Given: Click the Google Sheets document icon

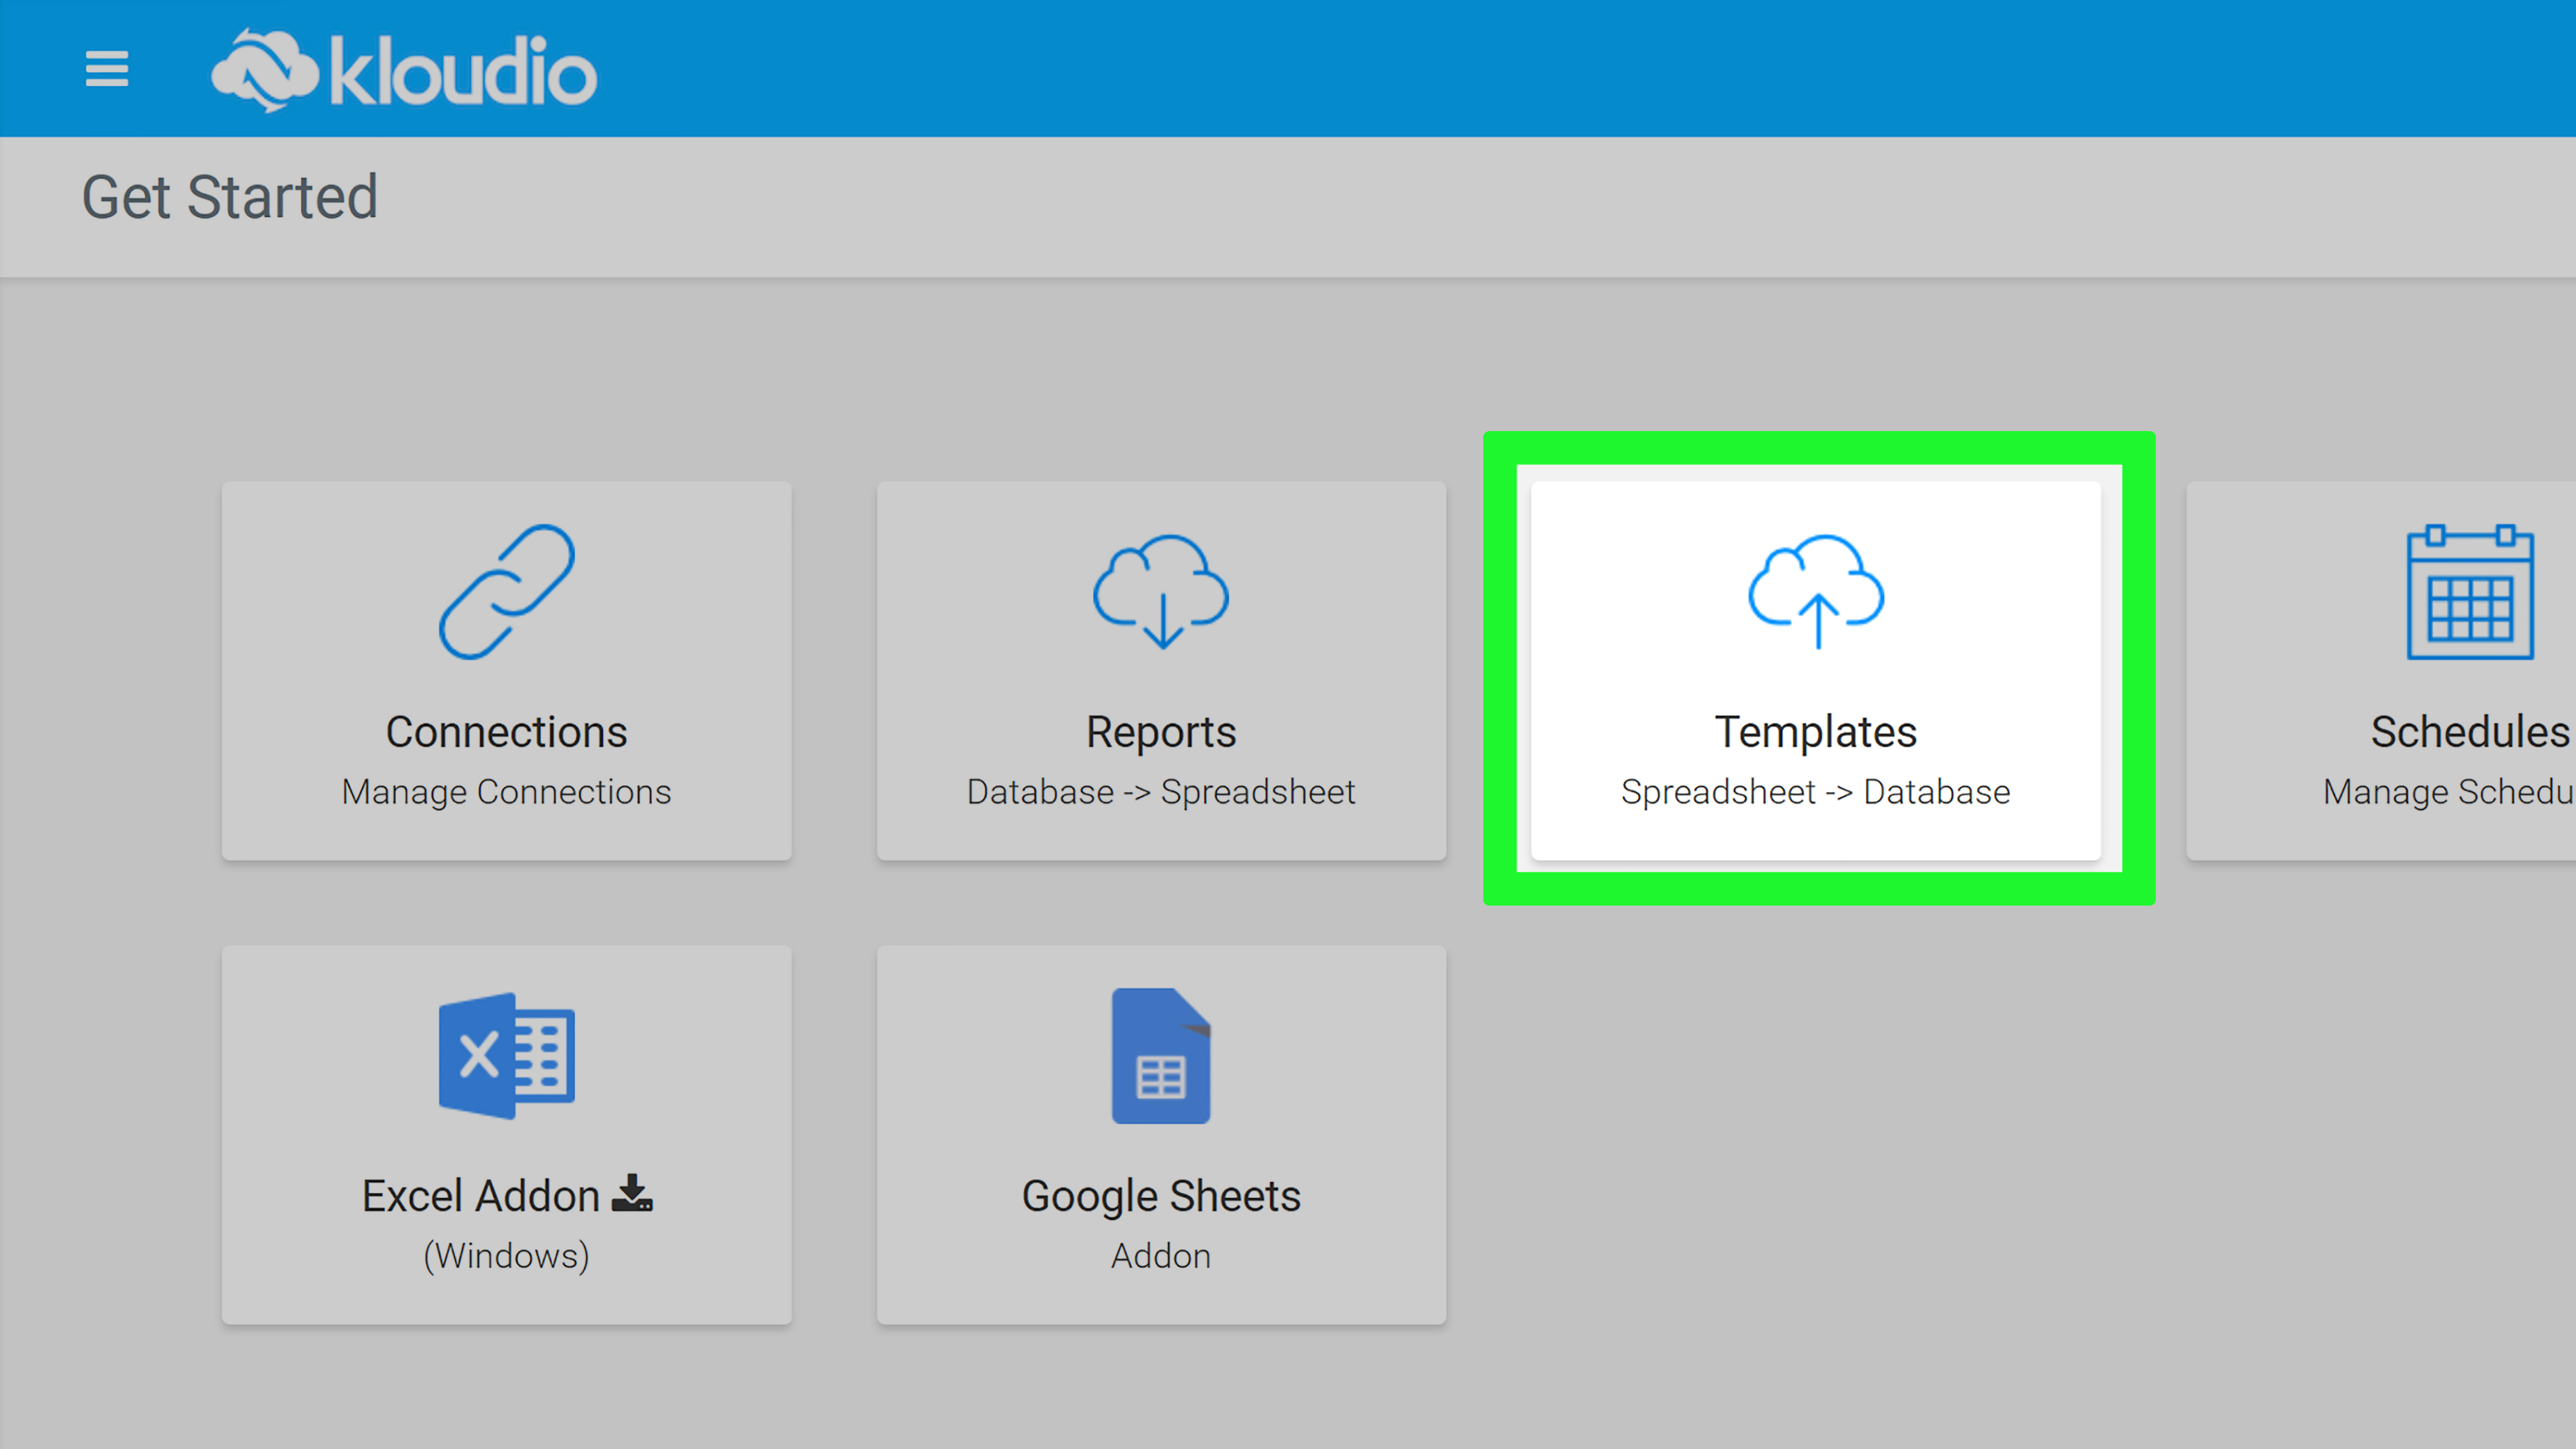Looking at the screenshot, I should pos(1161,1056).
